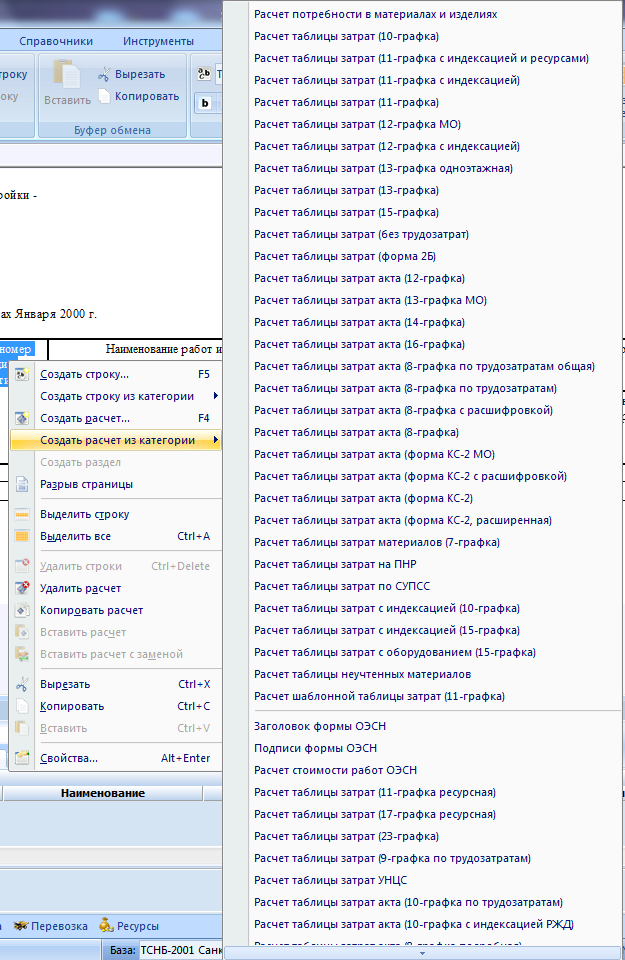Screen dimensions: 625x960
Task: Select 'Расчет таблицы затрат (11-графка с индексацией и ресурсами)'
Action: [421, 58]
